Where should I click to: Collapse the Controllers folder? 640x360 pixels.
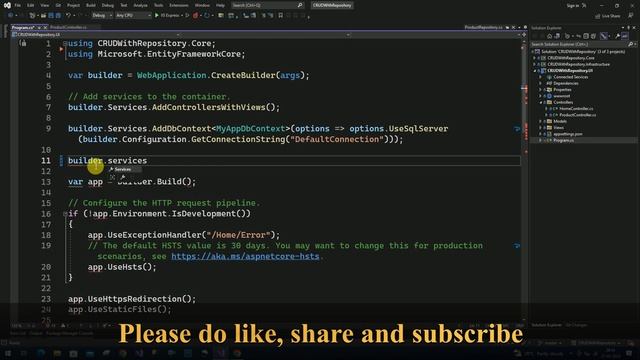point(540,102)
